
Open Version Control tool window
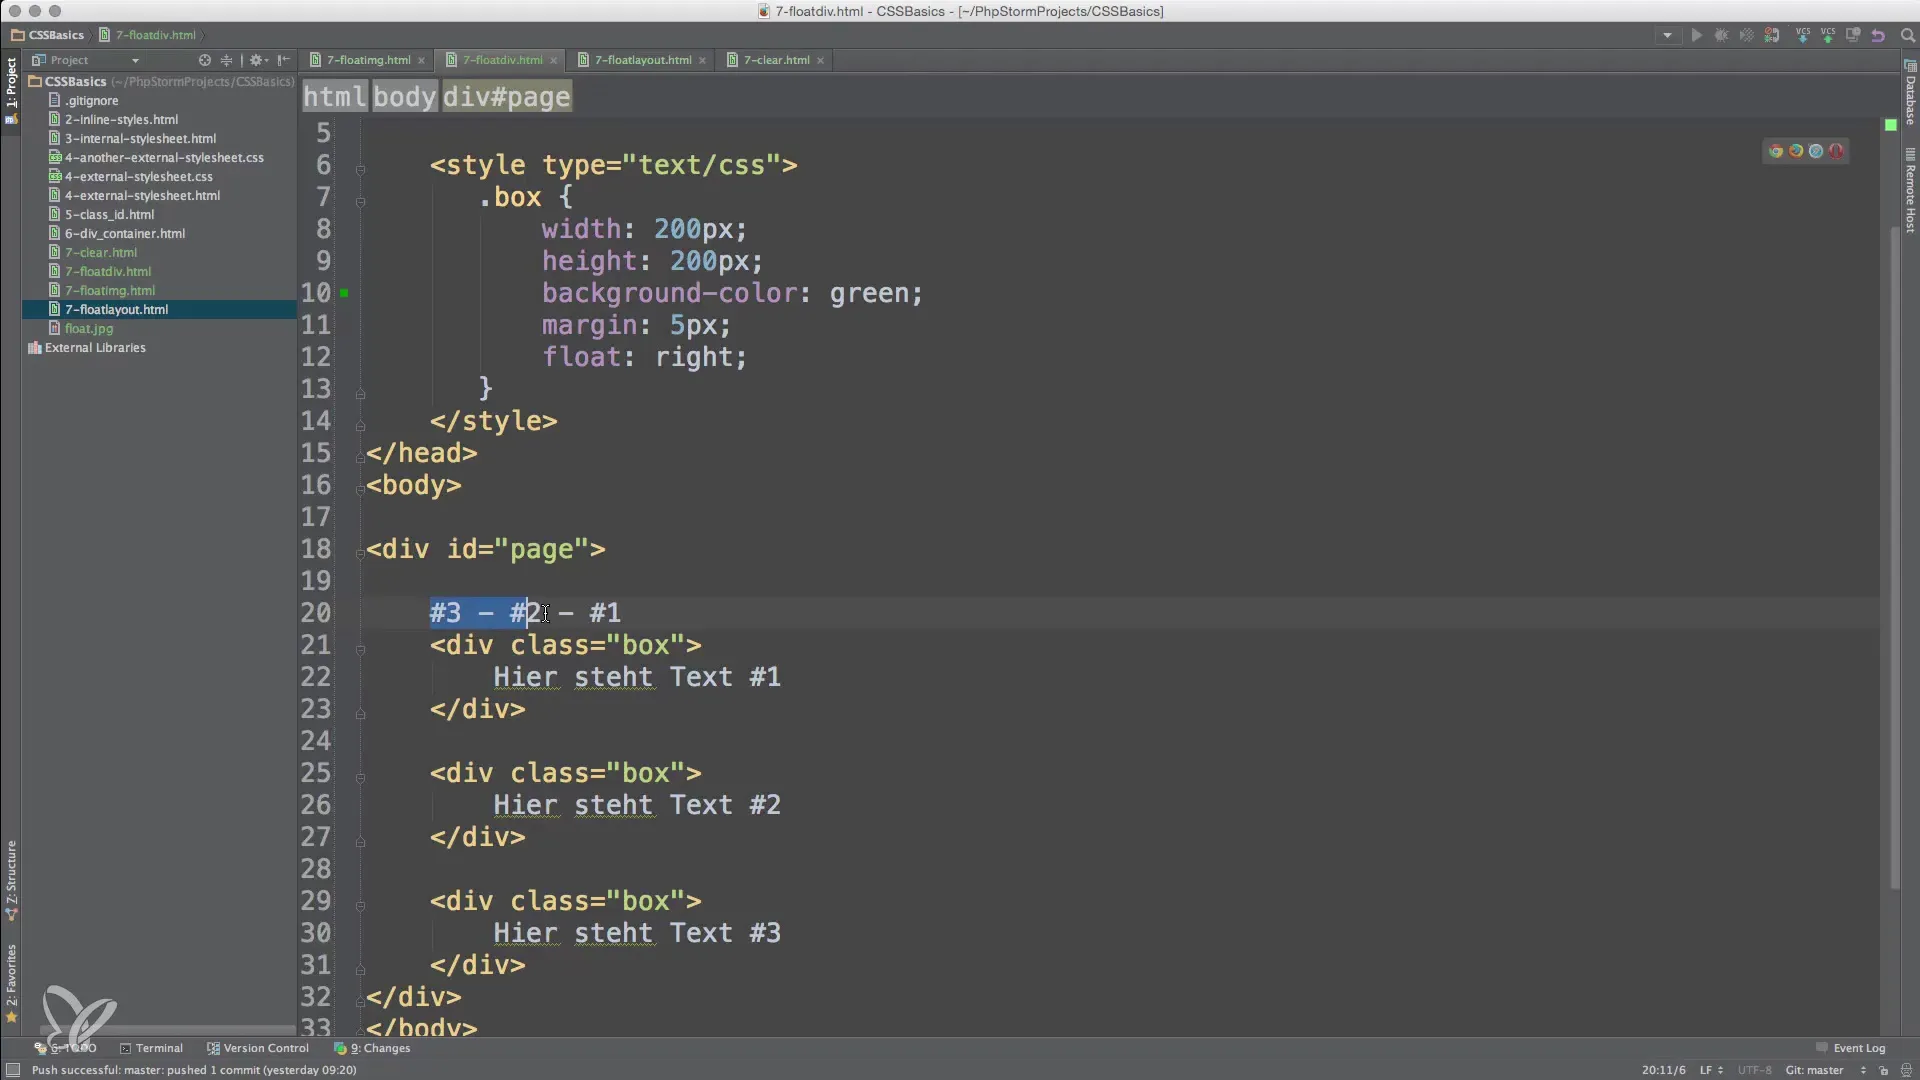258,1048
